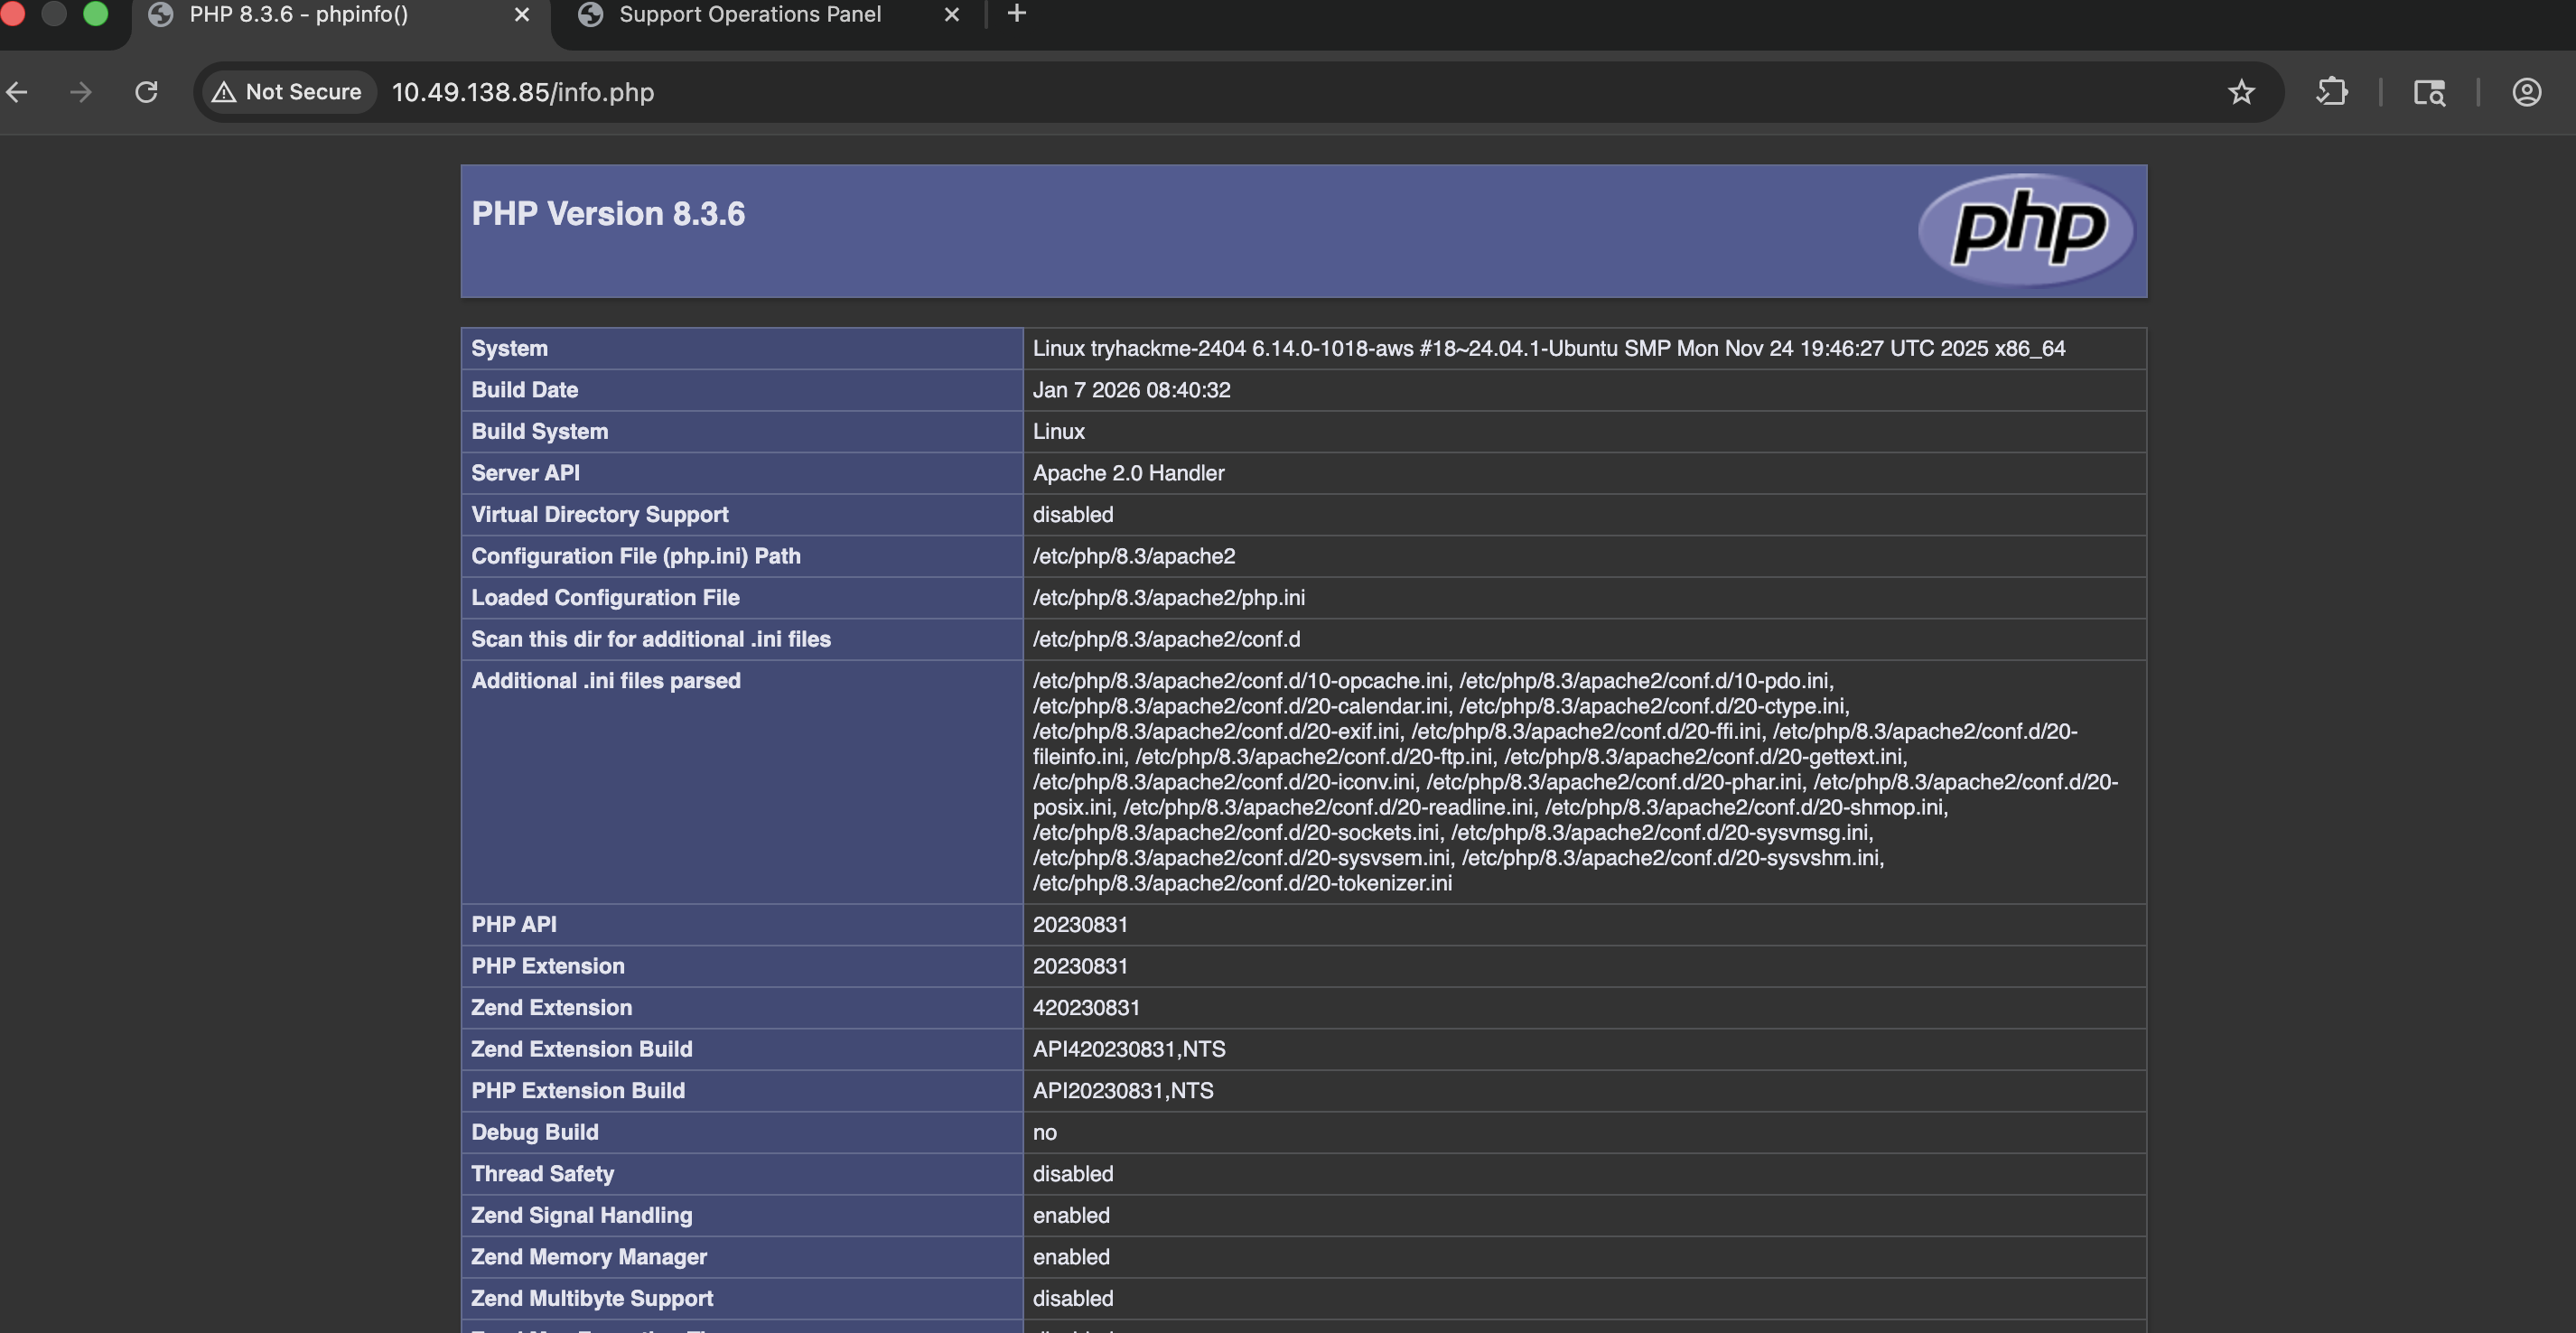Bookmark this page with the star icon
The image size is (2576, 1333).
(2241, 92)
